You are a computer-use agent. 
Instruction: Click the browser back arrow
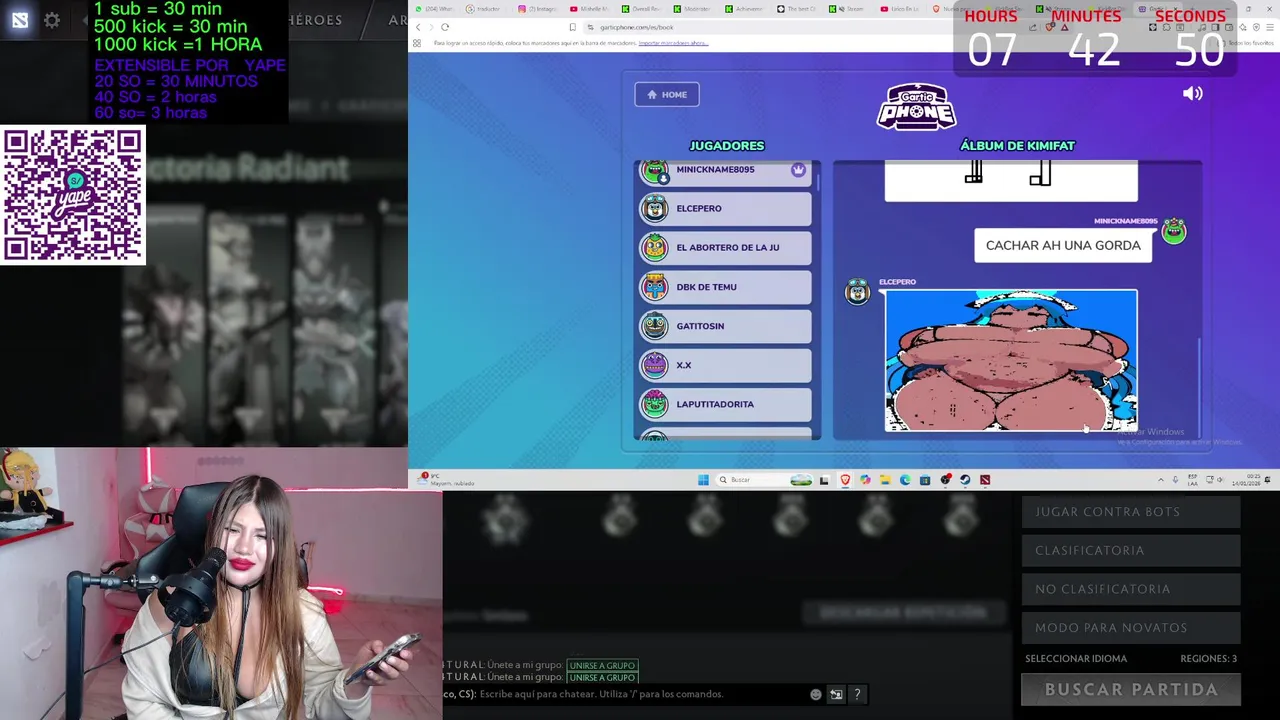point(418,27)
